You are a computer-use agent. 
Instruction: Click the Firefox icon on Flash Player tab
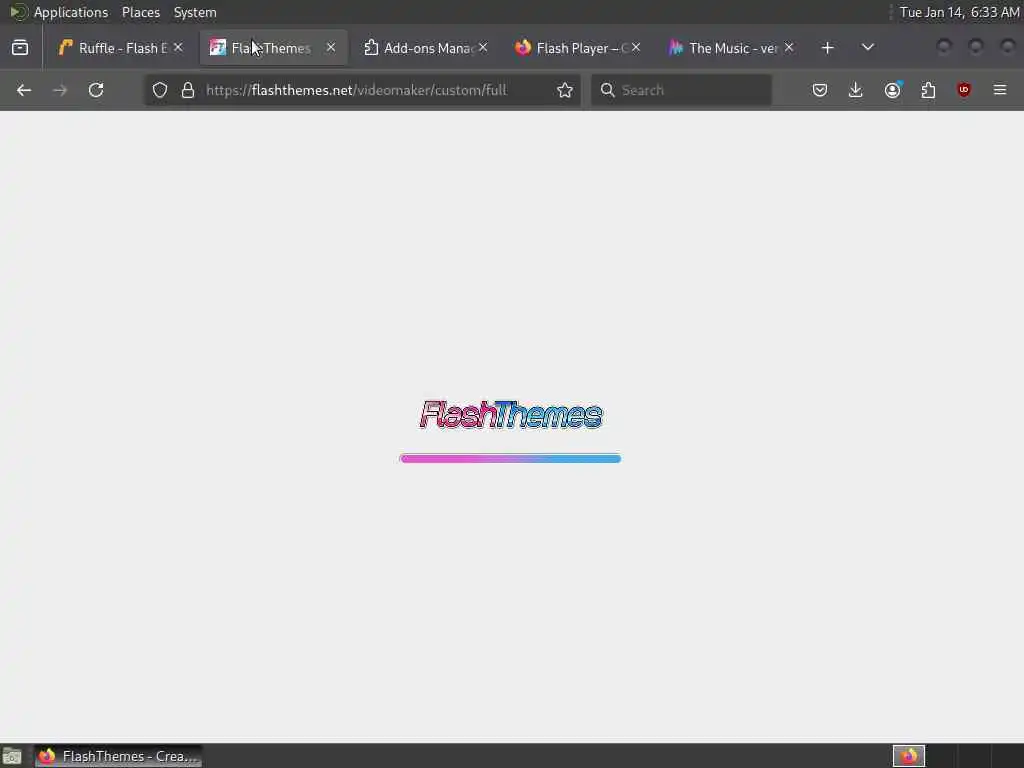[x=522, y=48]
